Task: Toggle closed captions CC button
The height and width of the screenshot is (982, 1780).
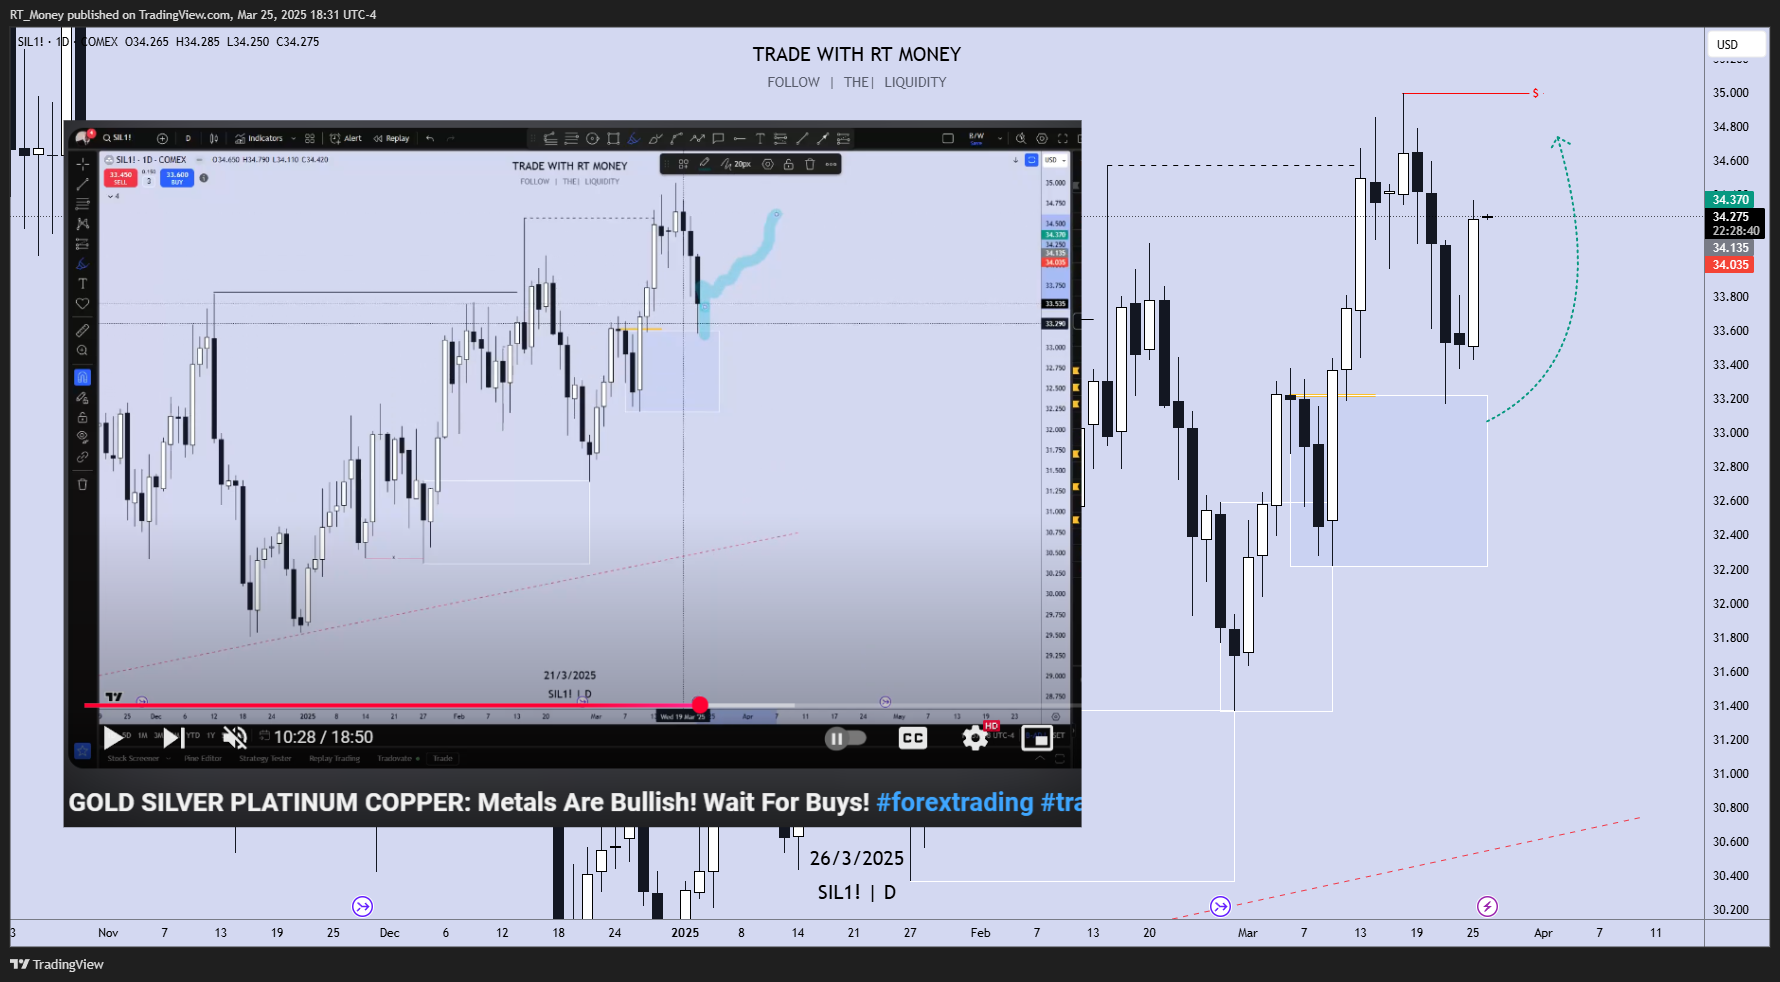Action: click(913, 738)
